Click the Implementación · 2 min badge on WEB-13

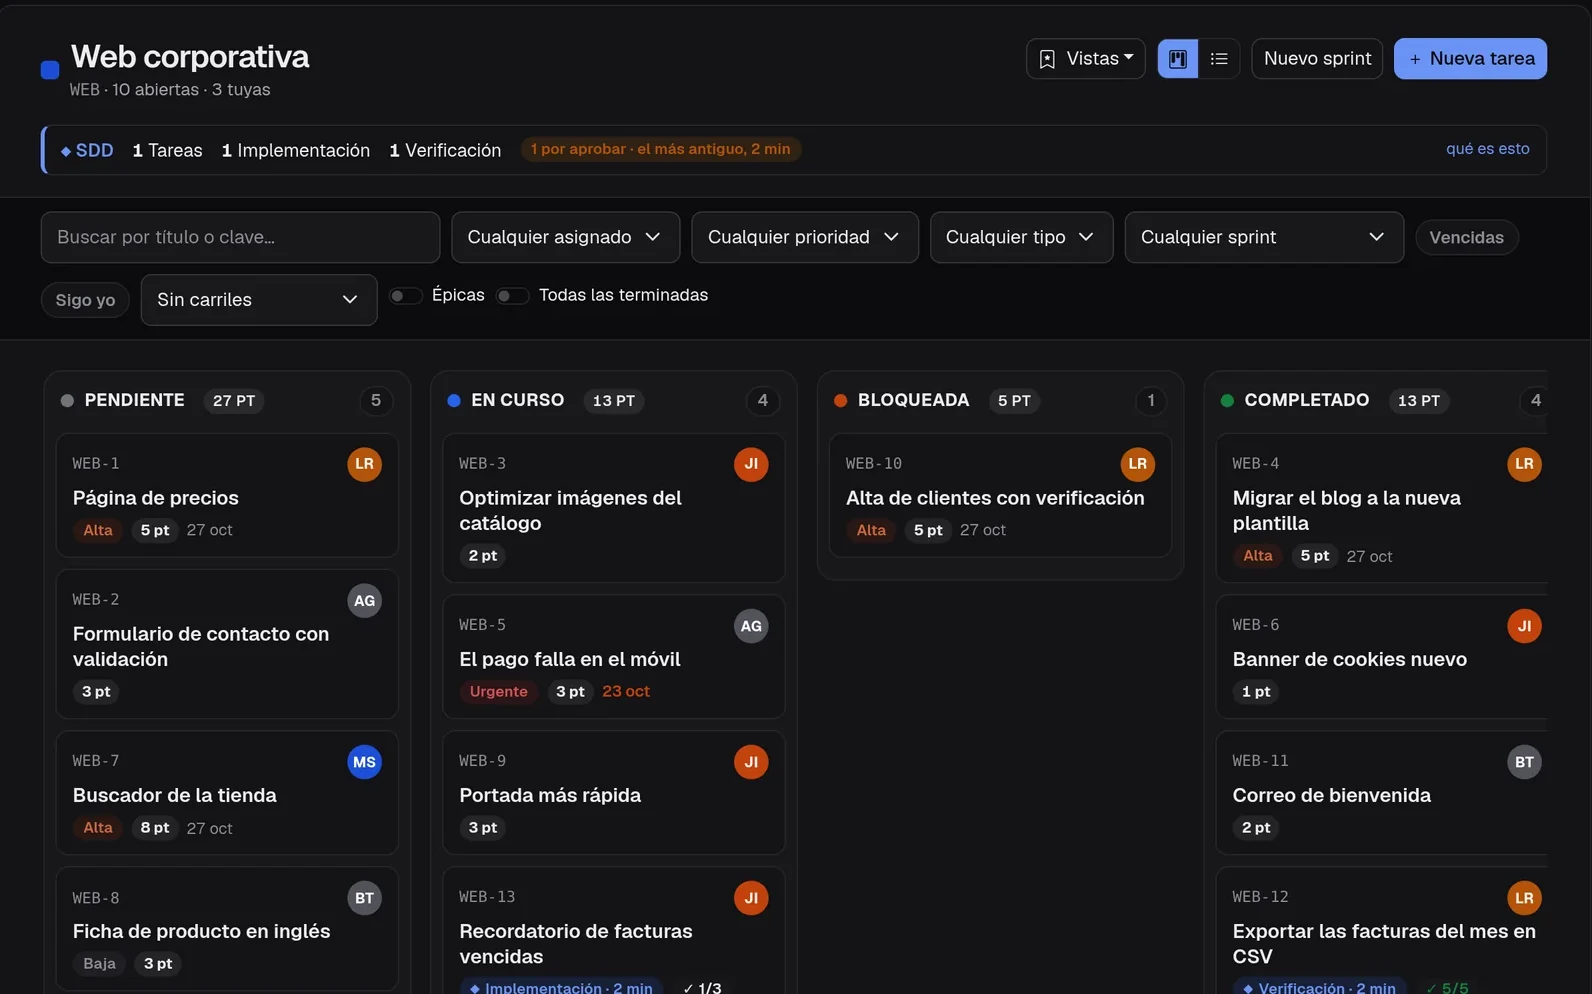[561, 987]
